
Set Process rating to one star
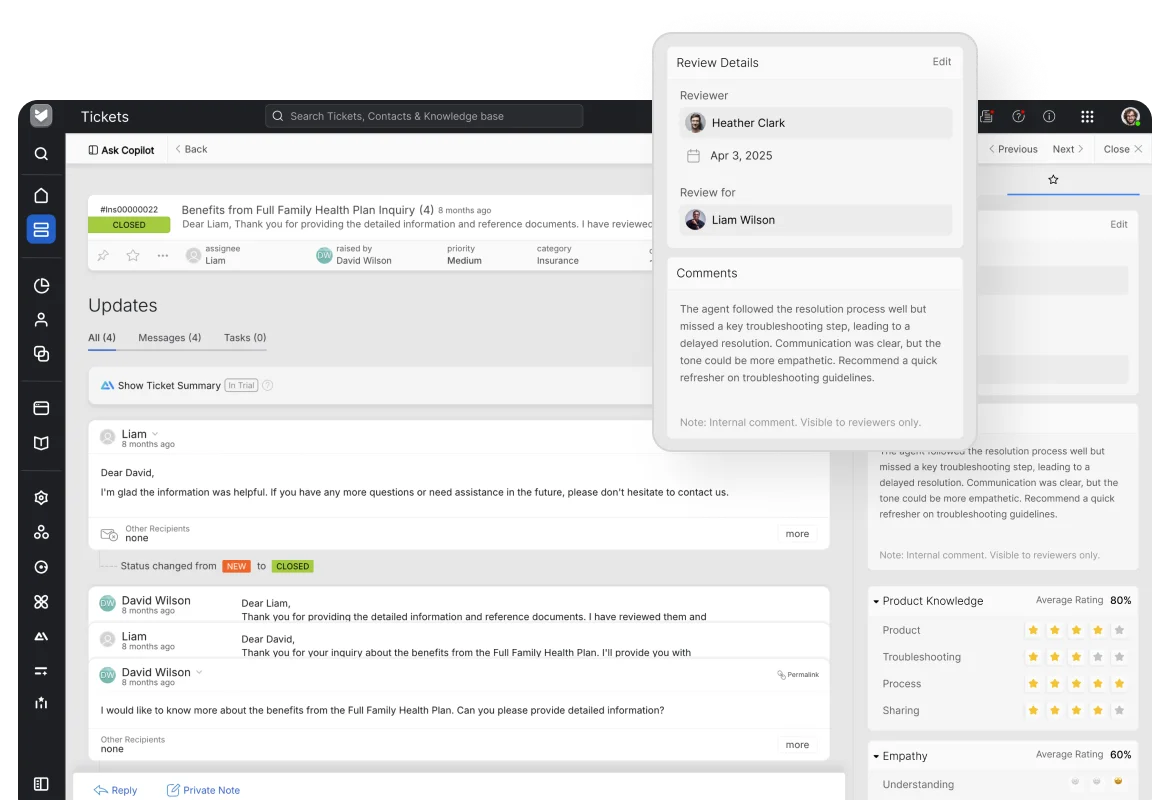click(1033, 684)
